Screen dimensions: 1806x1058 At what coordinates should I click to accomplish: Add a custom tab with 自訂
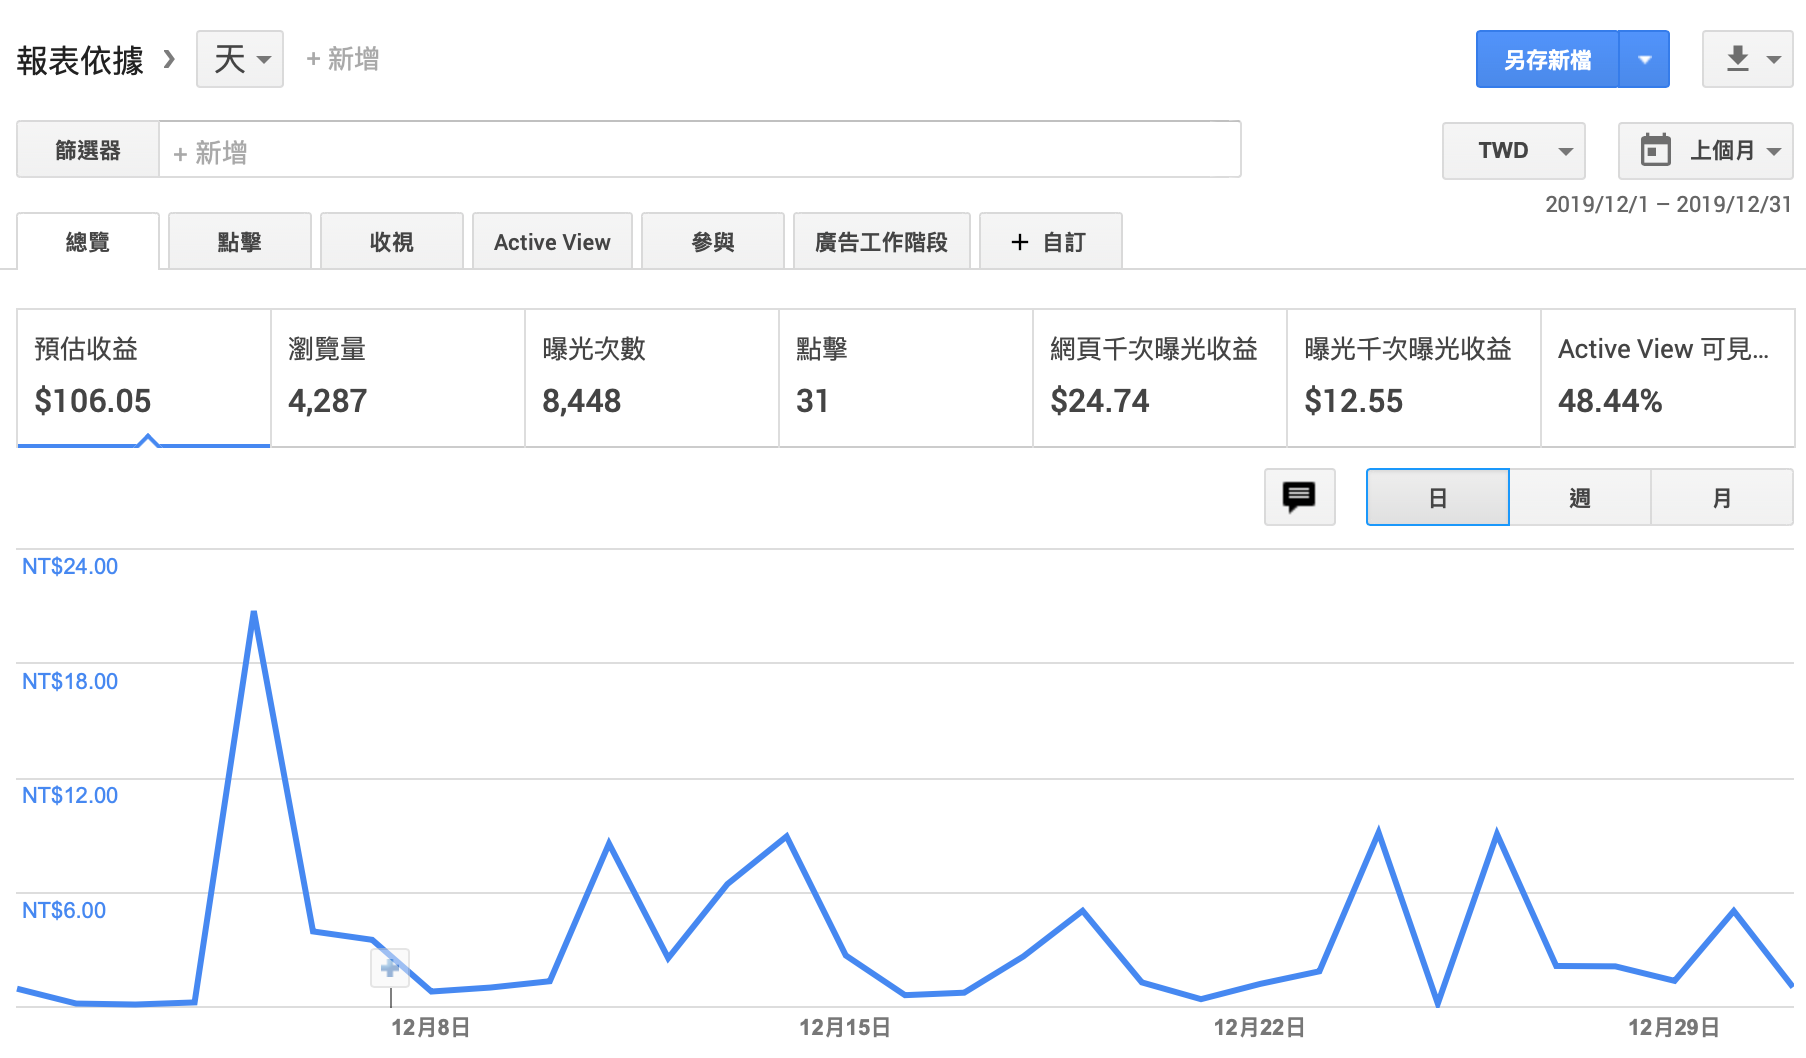coord(1050,242)
